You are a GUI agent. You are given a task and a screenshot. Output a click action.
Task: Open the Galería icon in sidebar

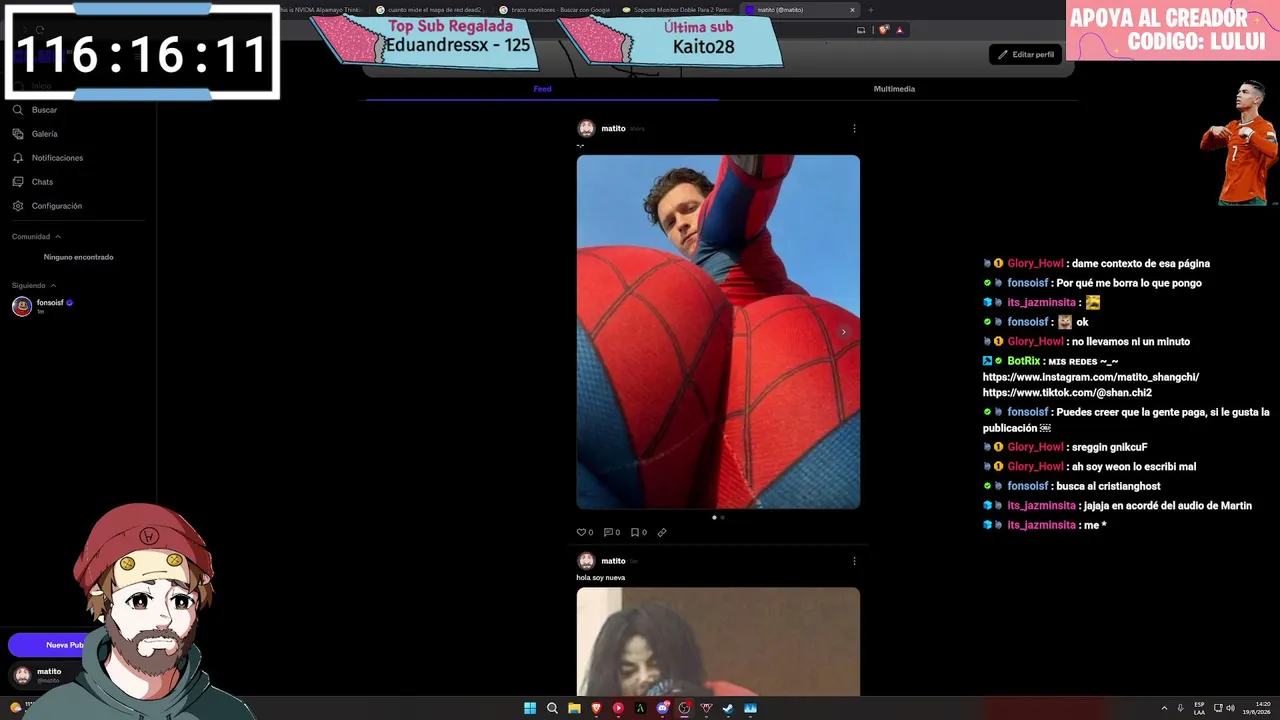pos(18,134)
